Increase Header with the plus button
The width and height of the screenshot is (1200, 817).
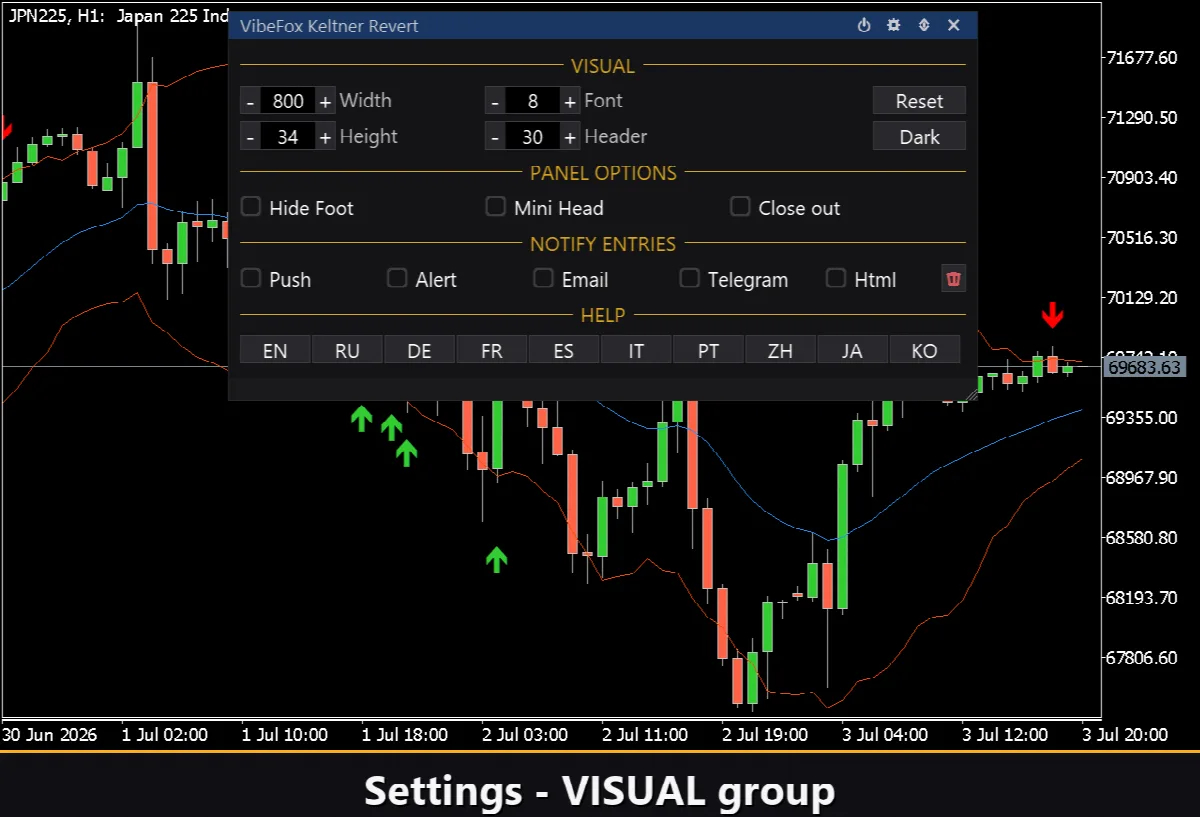tap(569, 137)
